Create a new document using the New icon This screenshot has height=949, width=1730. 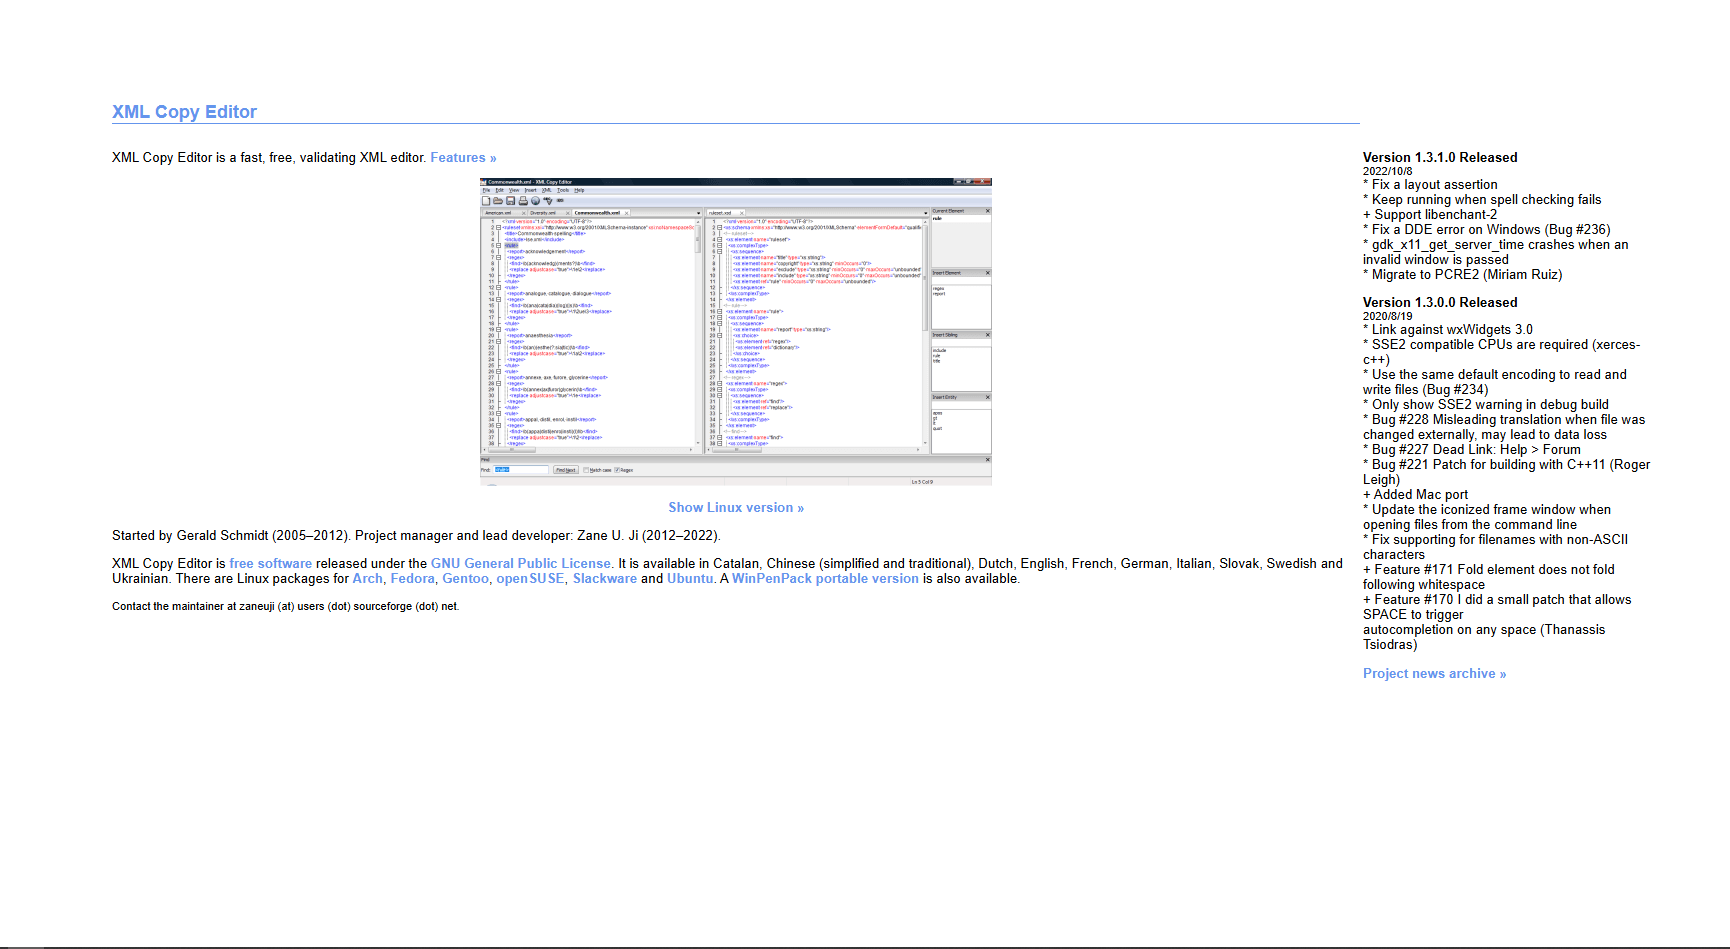(x=487, y=200)
